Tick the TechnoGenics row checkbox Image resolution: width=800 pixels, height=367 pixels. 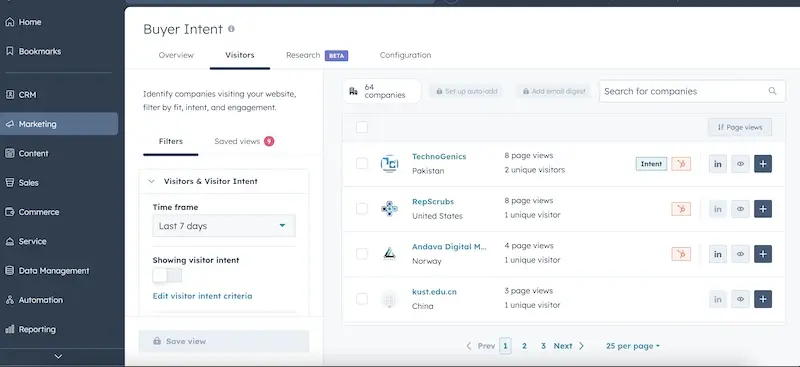coord(362,163)
